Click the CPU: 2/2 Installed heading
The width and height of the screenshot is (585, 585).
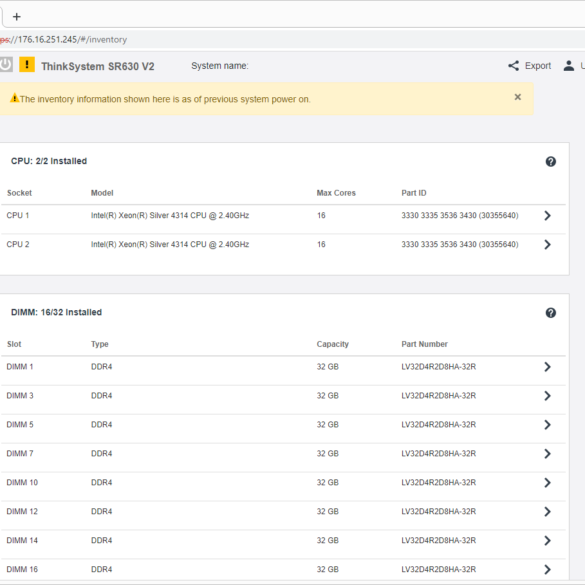tap(49, 161)
